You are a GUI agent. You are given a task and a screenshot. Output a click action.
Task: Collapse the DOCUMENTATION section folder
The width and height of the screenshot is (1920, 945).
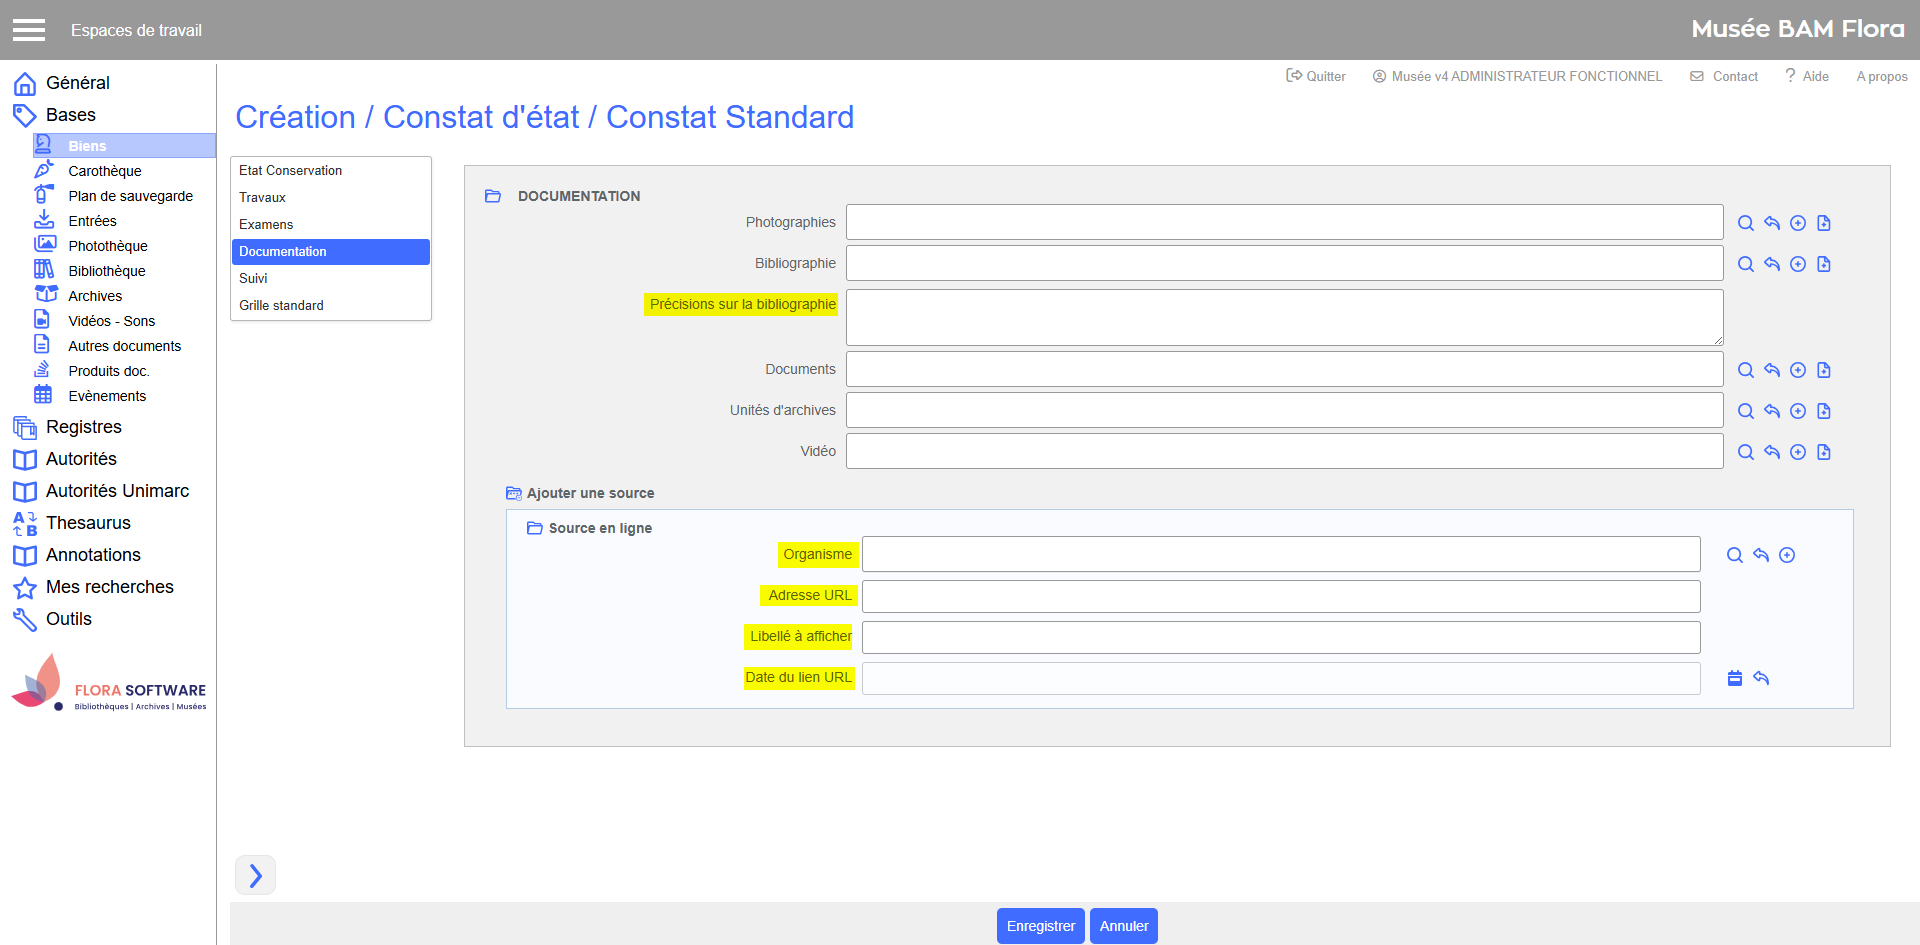pos(493,196)
